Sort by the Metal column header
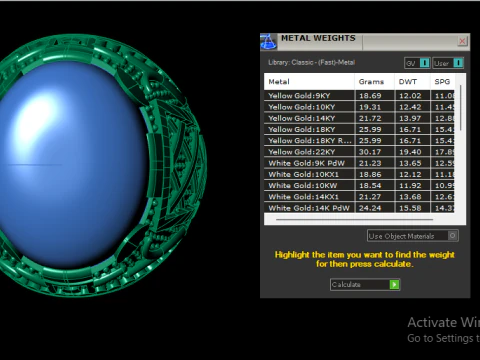 pos(309,82)
